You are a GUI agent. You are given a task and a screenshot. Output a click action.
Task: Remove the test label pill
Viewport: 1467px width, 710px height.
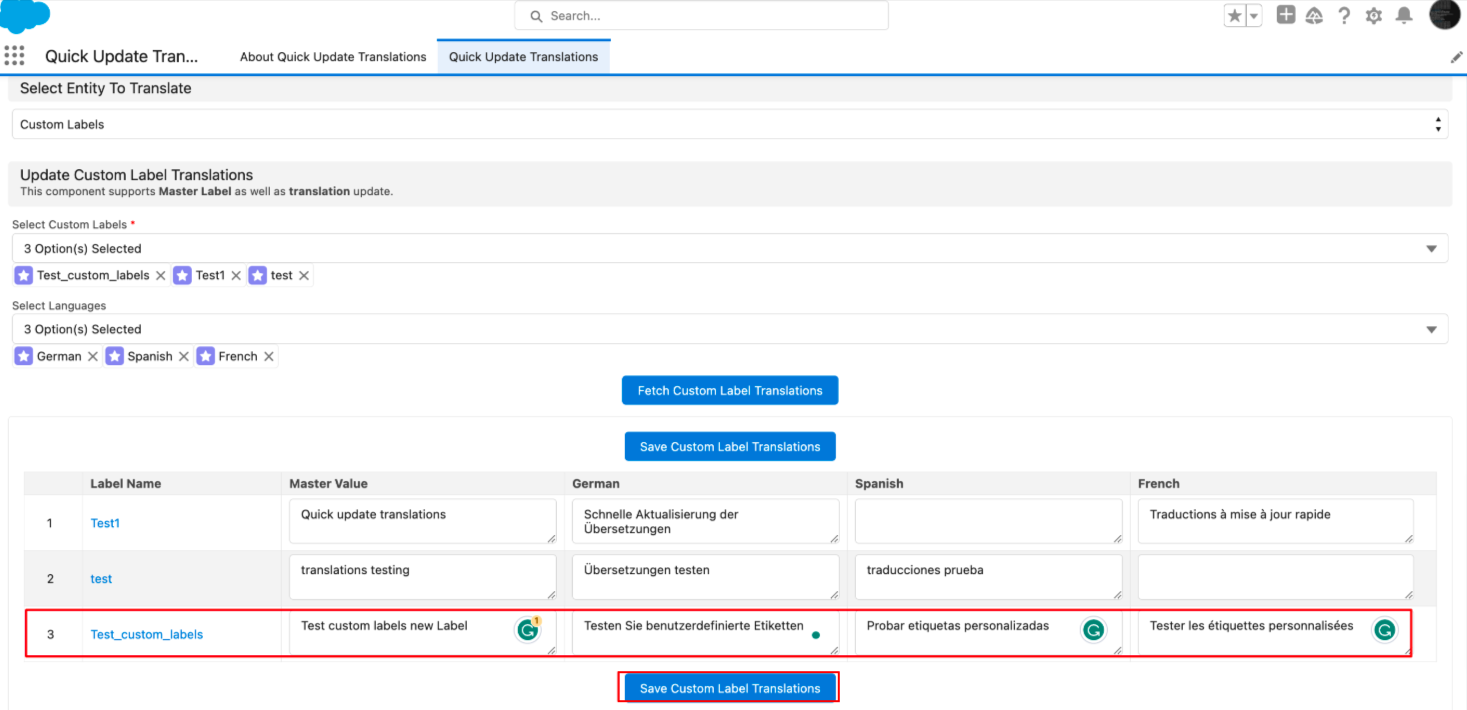click(x=304, y=276)
